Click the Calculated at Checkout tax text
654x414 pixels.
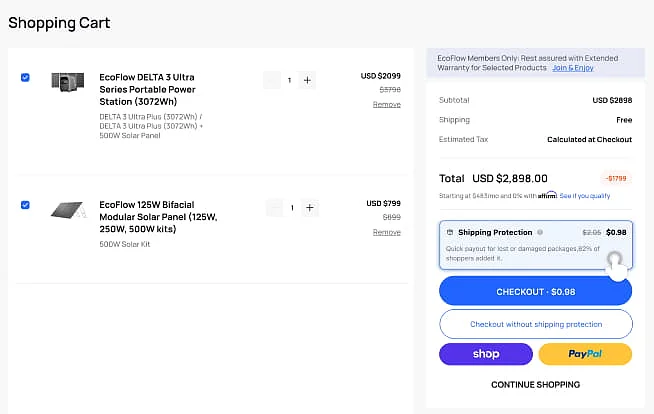[x=589, y=139]
